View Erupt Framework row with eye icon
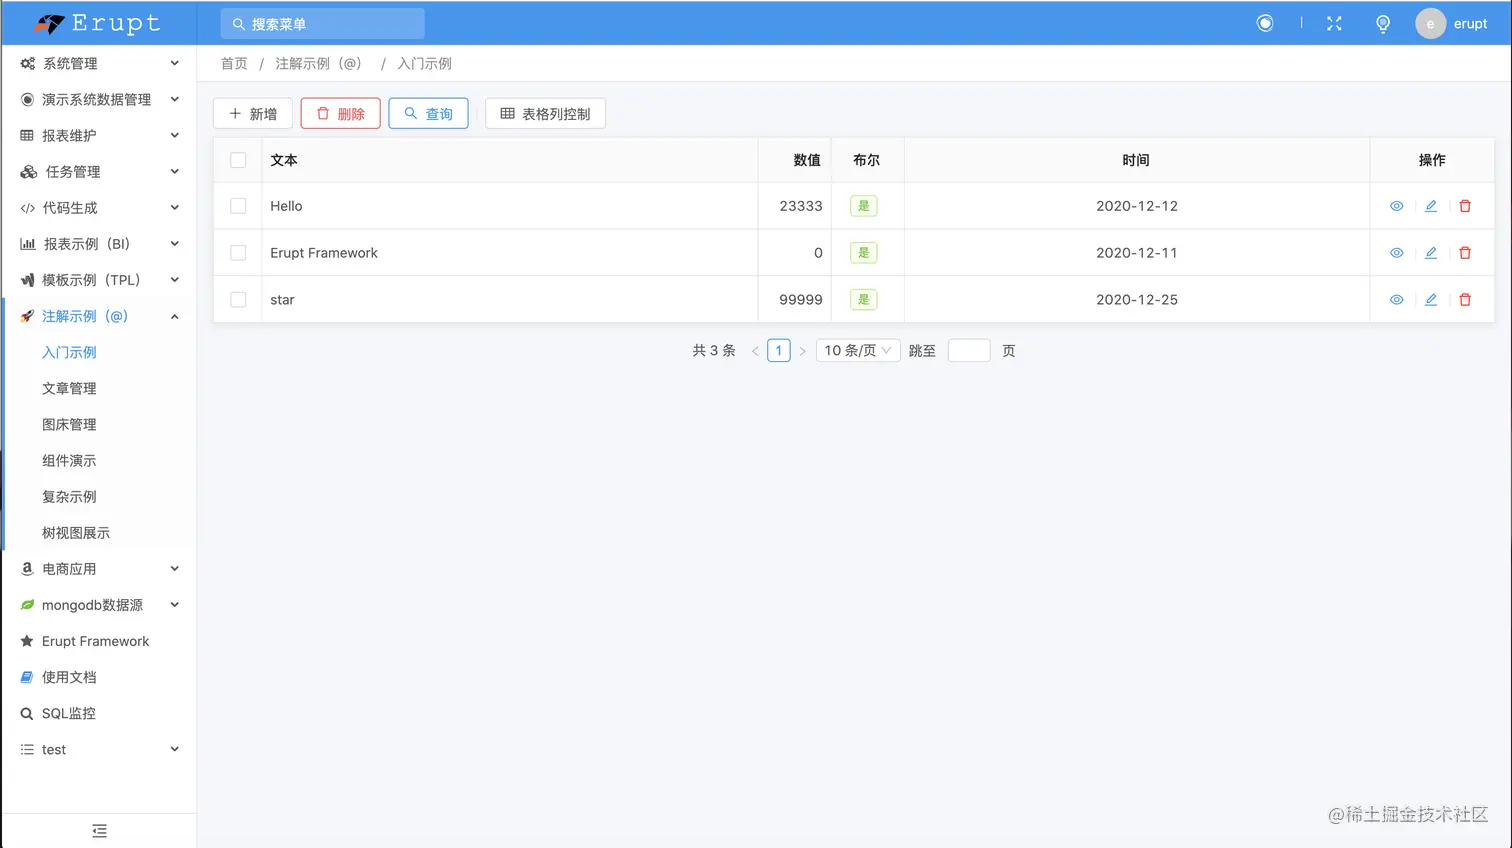The width and height of the screenshot is (1512, 848). 1397,253
